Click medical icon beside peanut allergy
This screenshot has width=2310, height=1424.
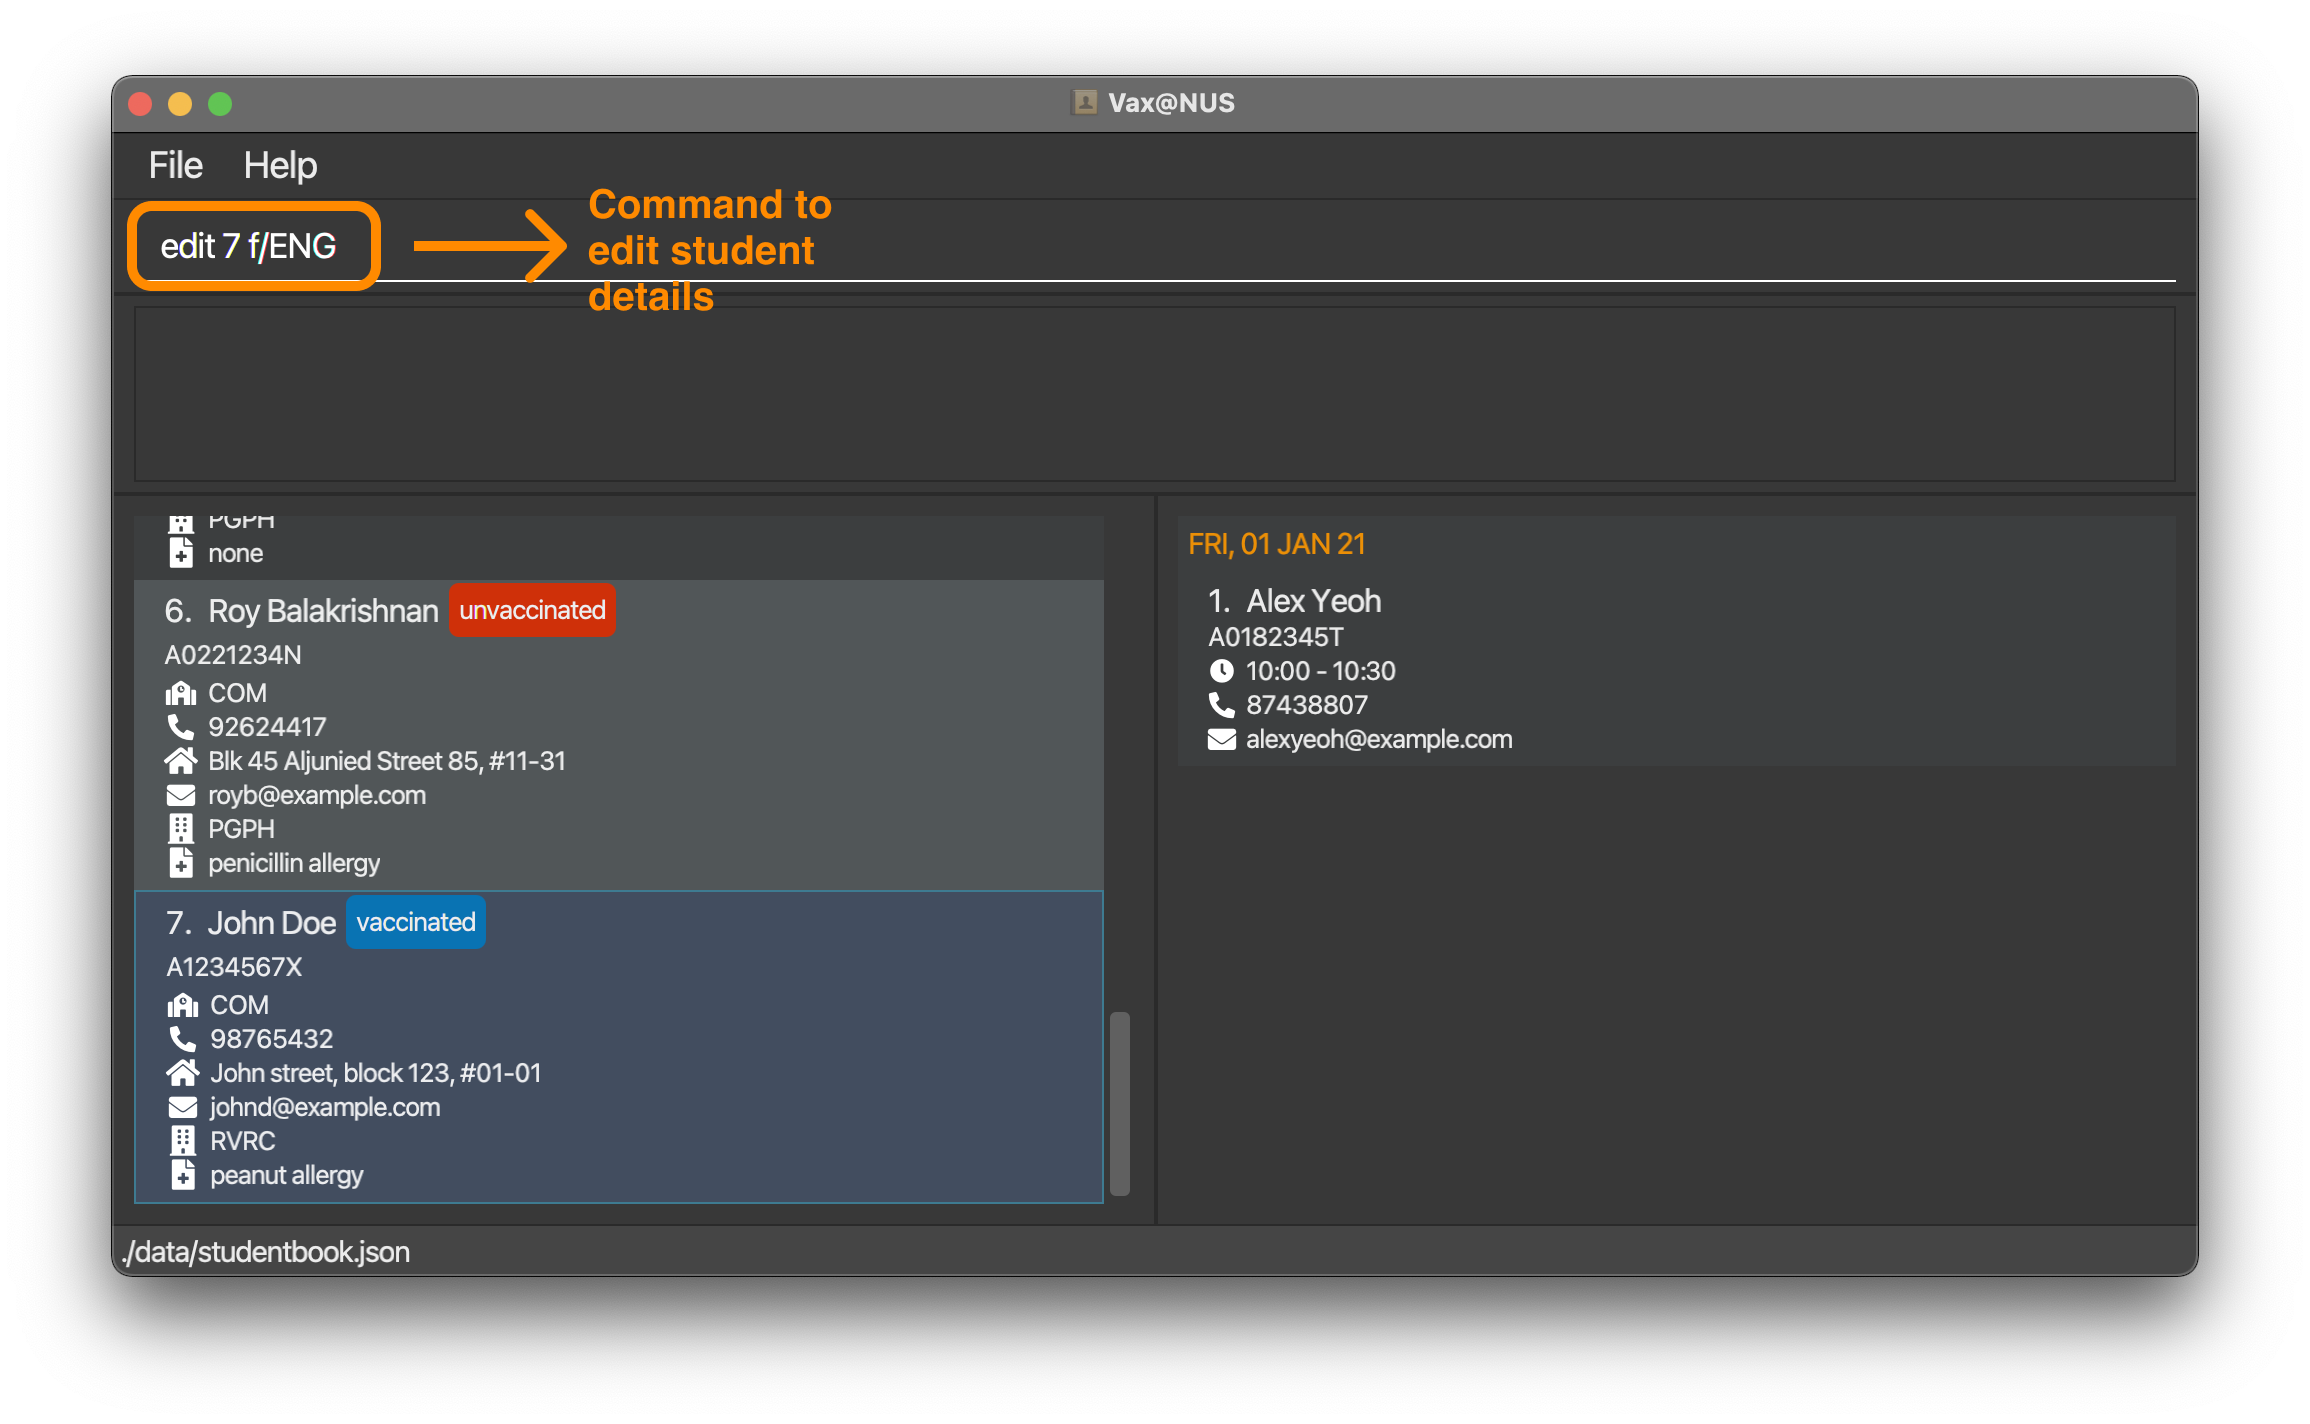tap(183, 1175)
